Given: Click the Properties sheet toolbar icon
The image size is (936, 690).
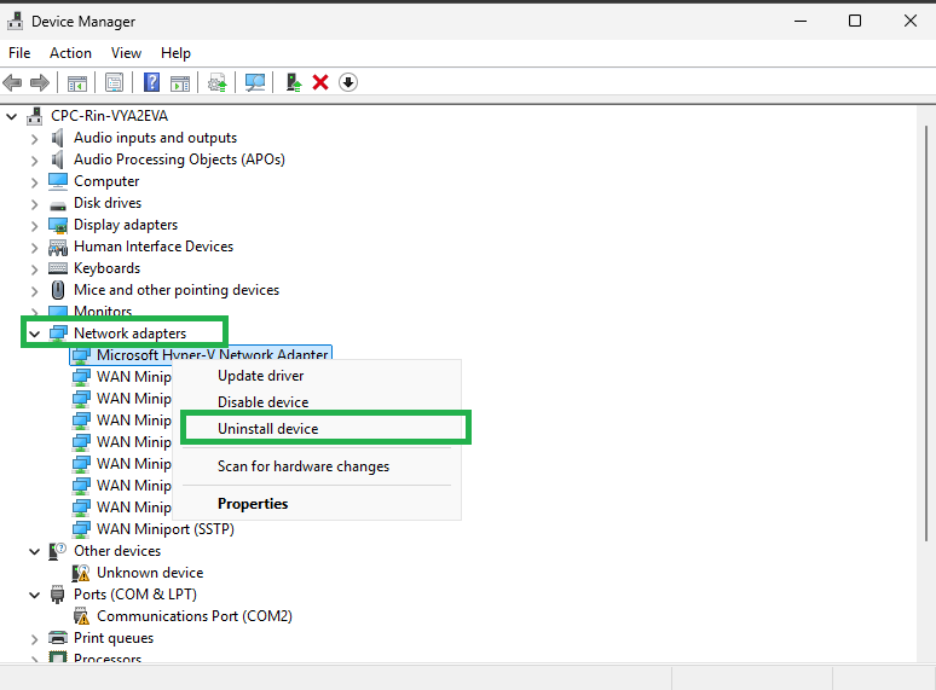Looking at the screenshot, I should pos(114,82).
